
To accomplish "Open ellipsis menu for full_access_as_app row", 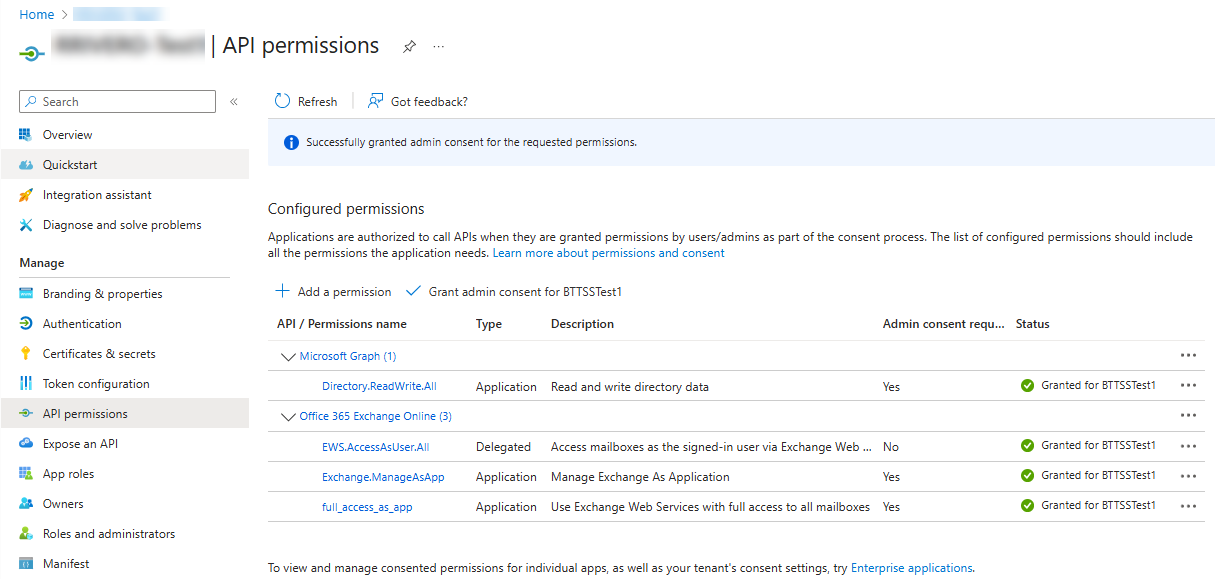I will 1188,506.
